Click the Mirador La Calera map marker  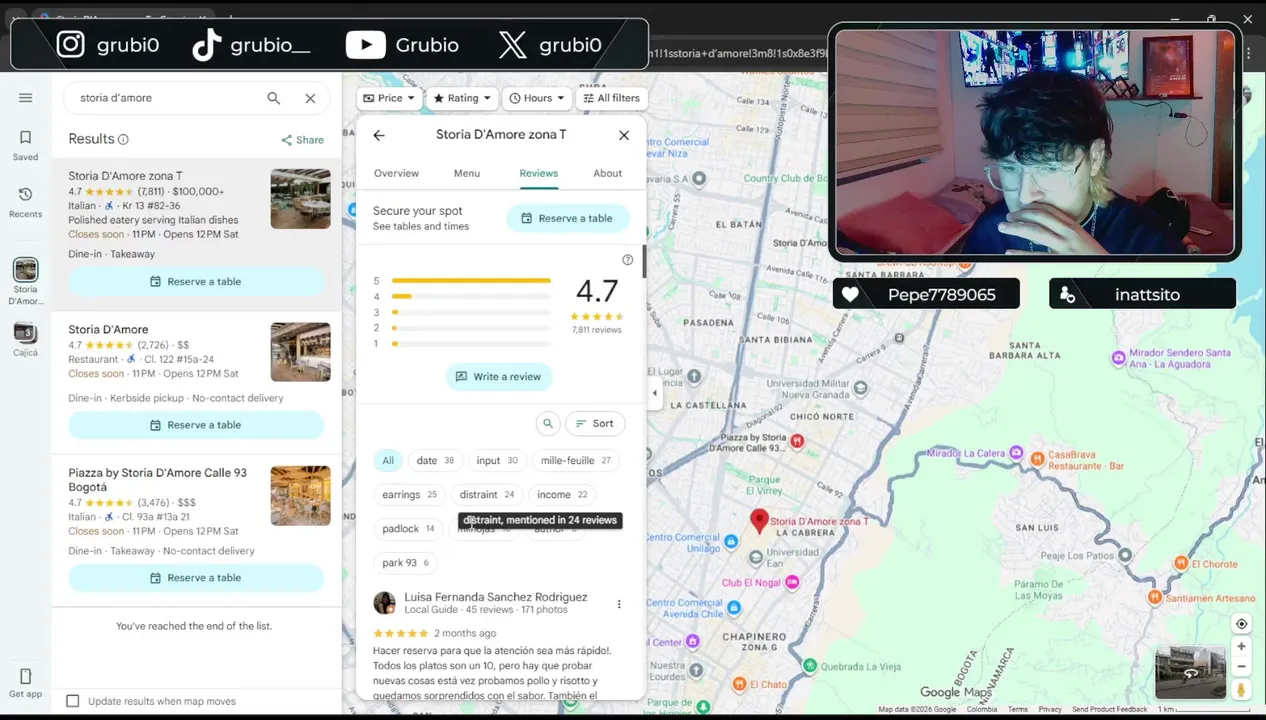tap(1016, 453)
